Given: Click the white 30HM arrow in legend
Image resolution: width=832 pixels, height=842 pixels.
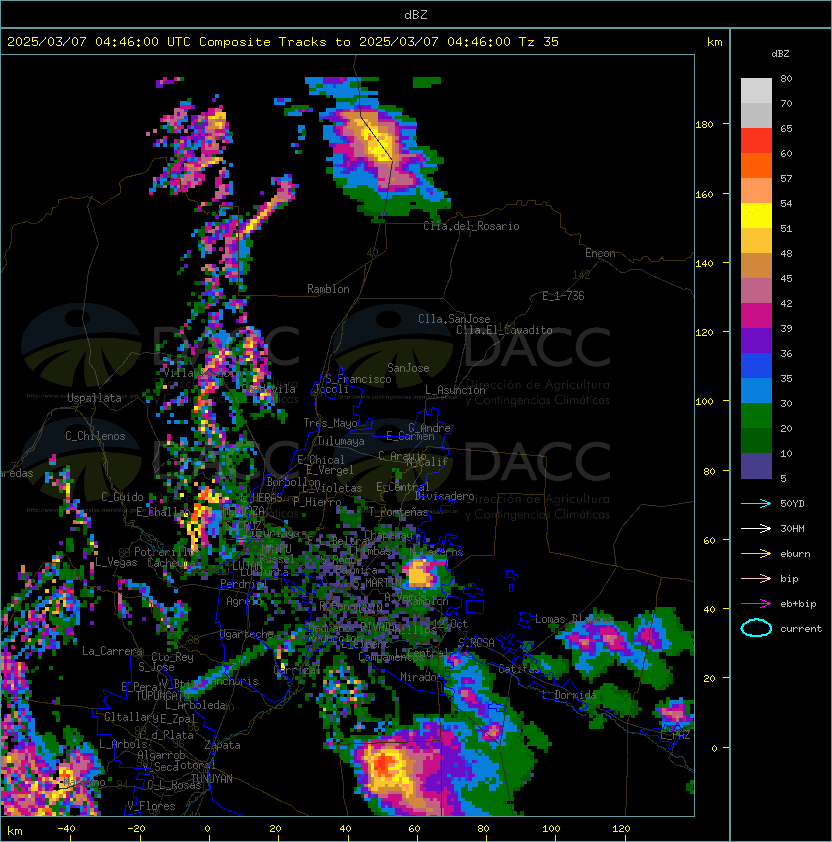Looking at the screenshot, I should pos(756,528).
